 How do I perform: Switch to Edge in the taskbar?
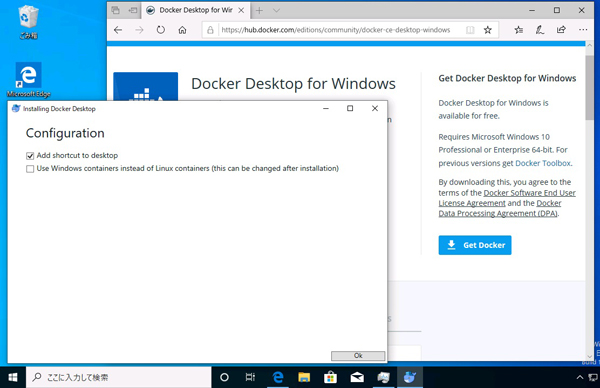[278, 377]
